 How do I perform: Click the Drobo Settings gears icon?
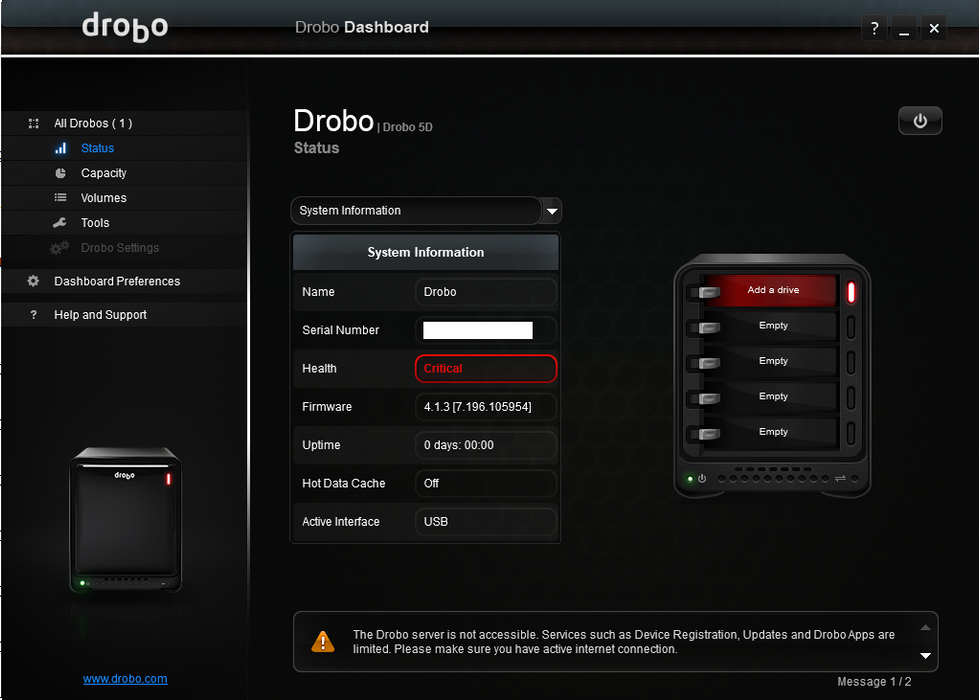[x=59, y=248]
